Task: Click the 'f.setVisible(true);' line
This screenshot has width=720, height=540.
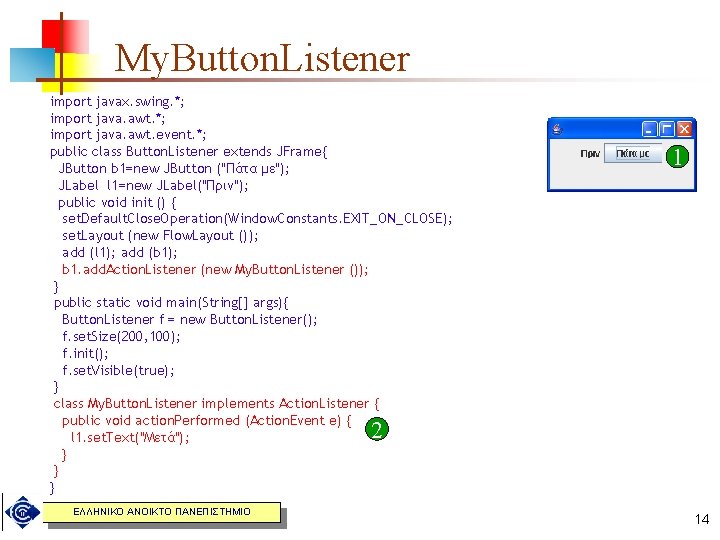Action: [118, 371]
